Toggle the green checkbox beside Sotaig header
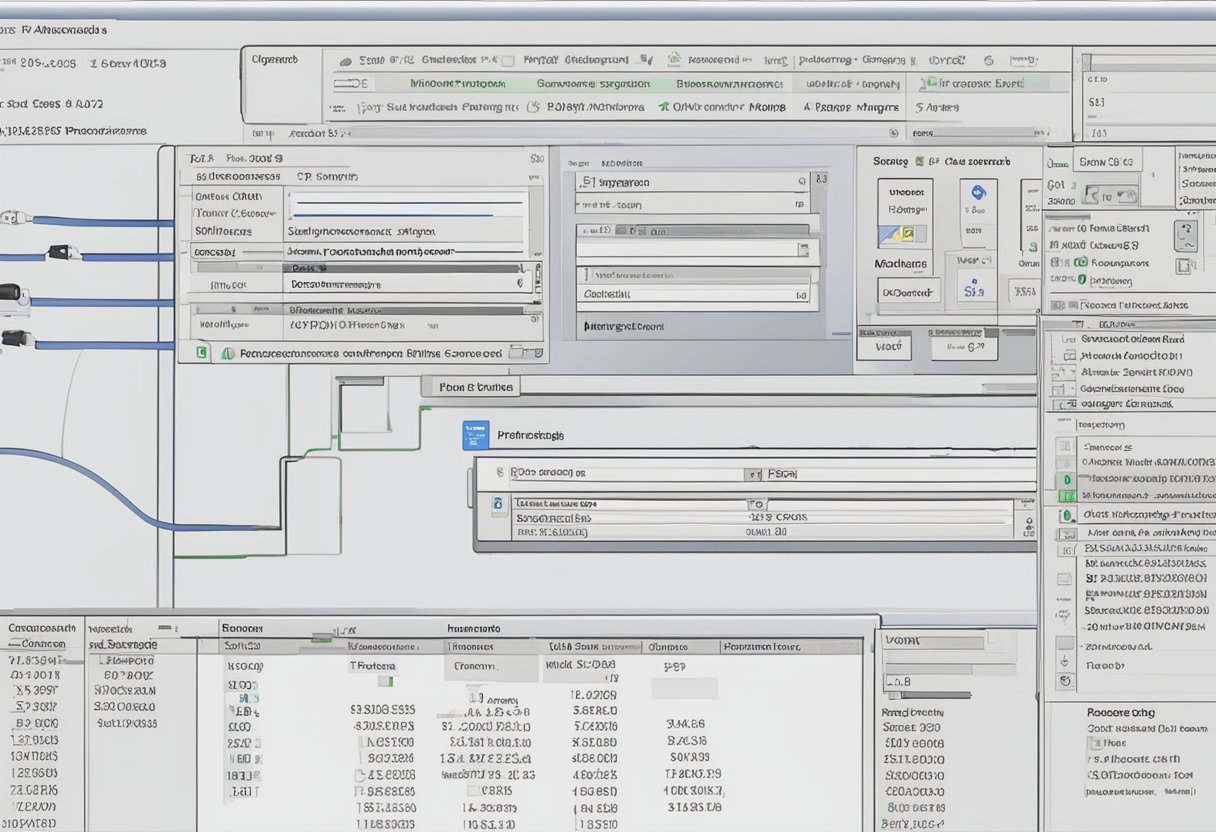 [x=918, y=161]
